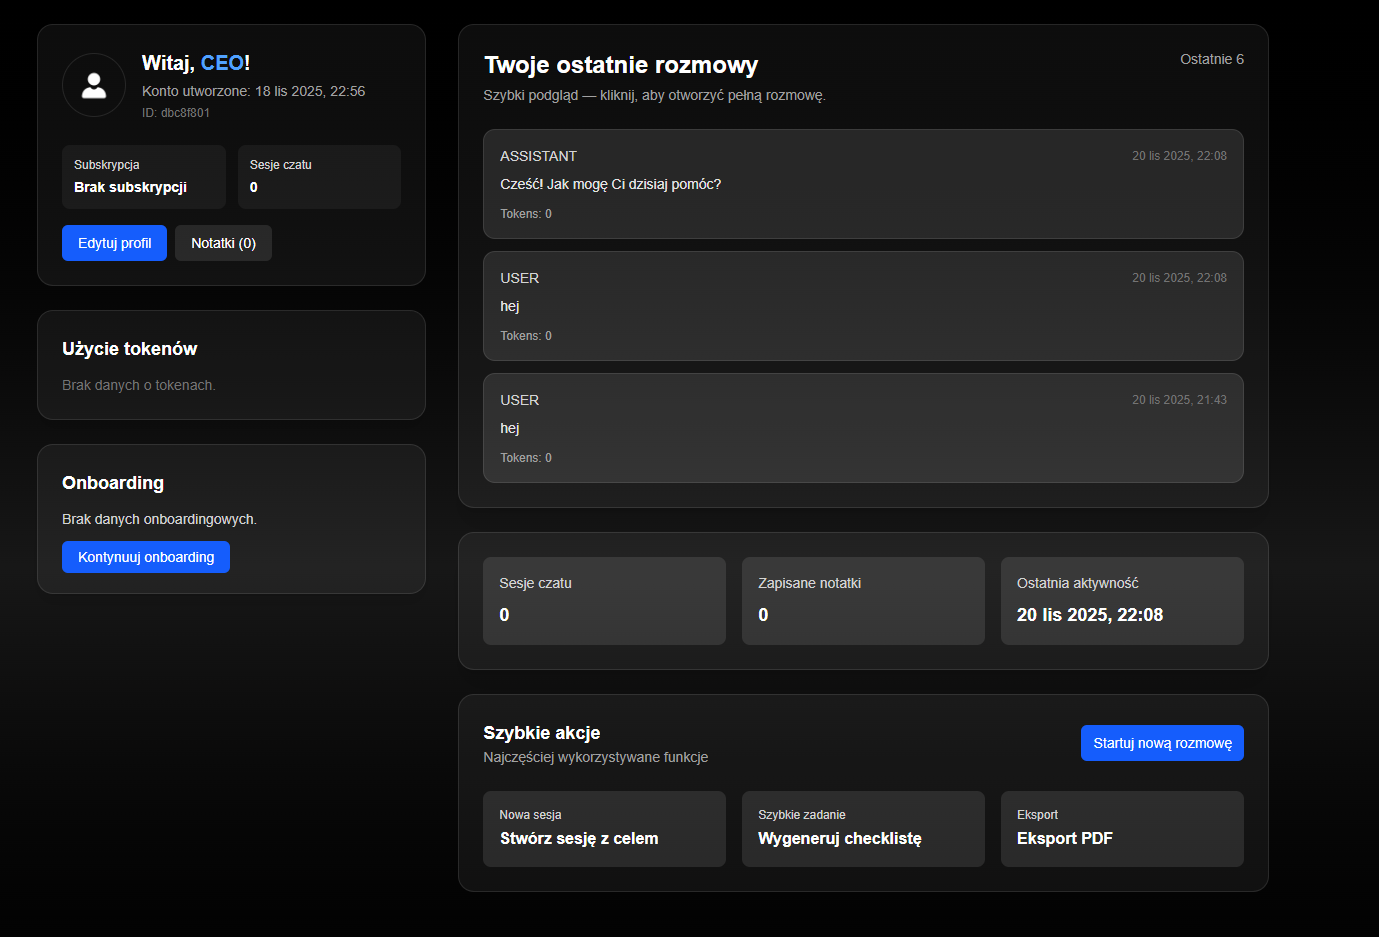
Task: Click the 'Użycie tokenów' panel heading
Action: 130,348
